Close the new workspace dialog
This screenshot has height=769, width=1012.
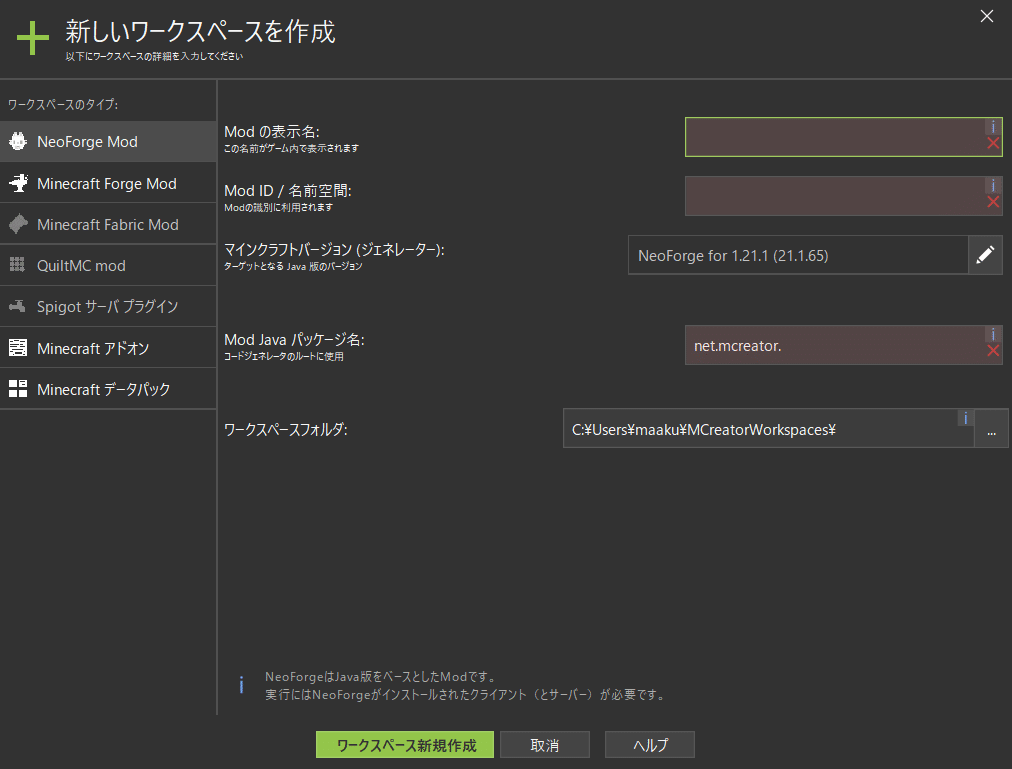987,16
